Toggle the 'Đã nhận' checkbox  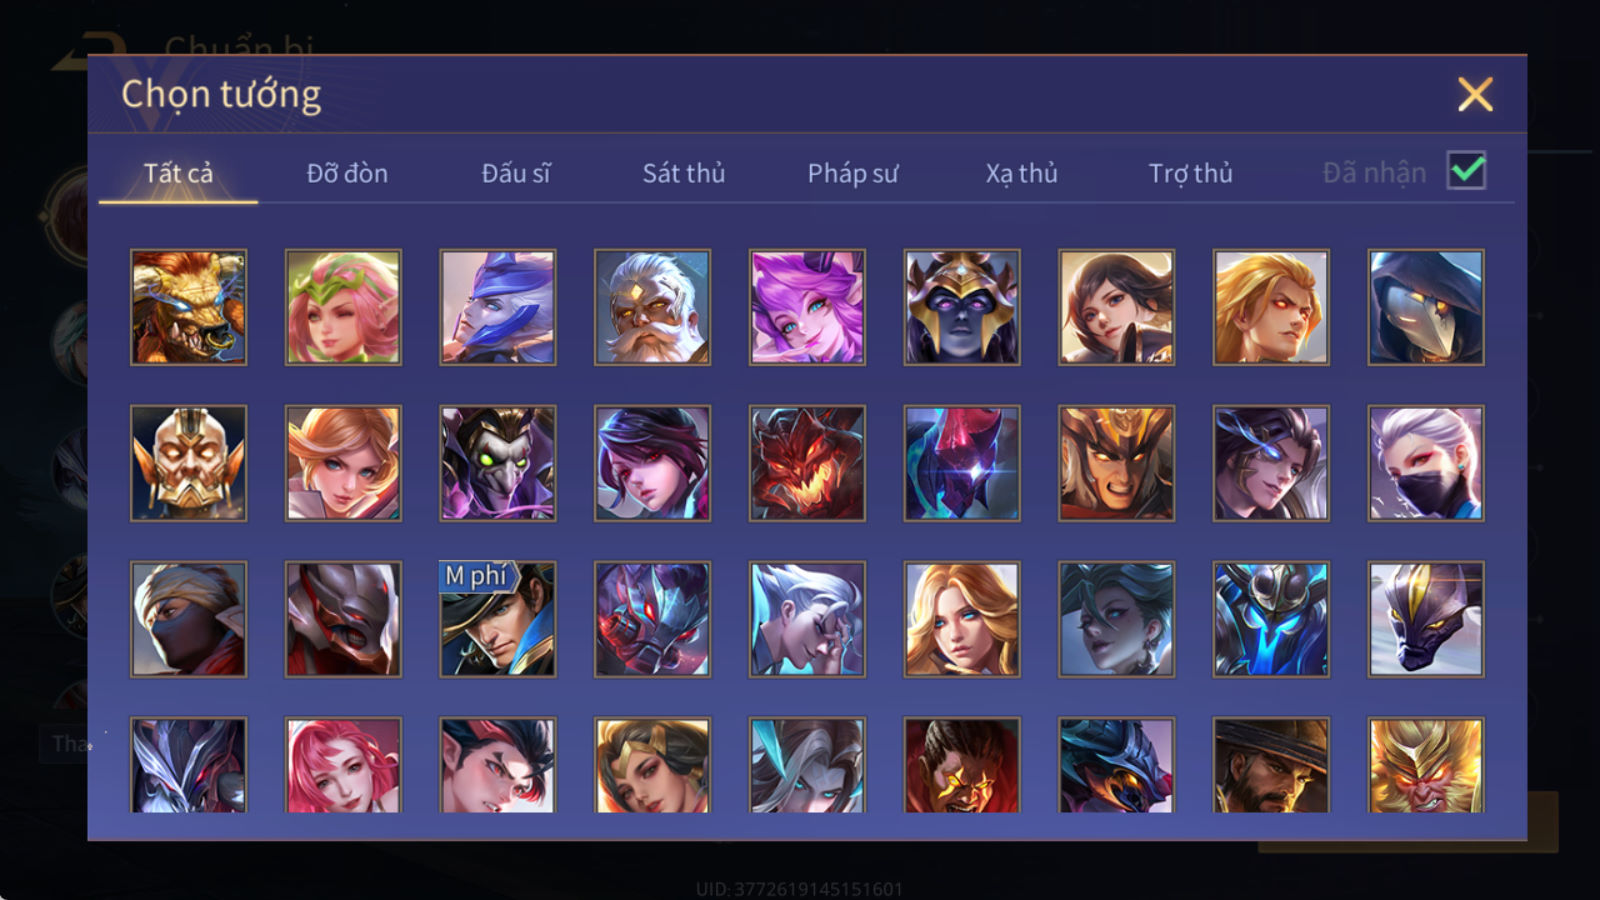click(x=1466, y=171)
